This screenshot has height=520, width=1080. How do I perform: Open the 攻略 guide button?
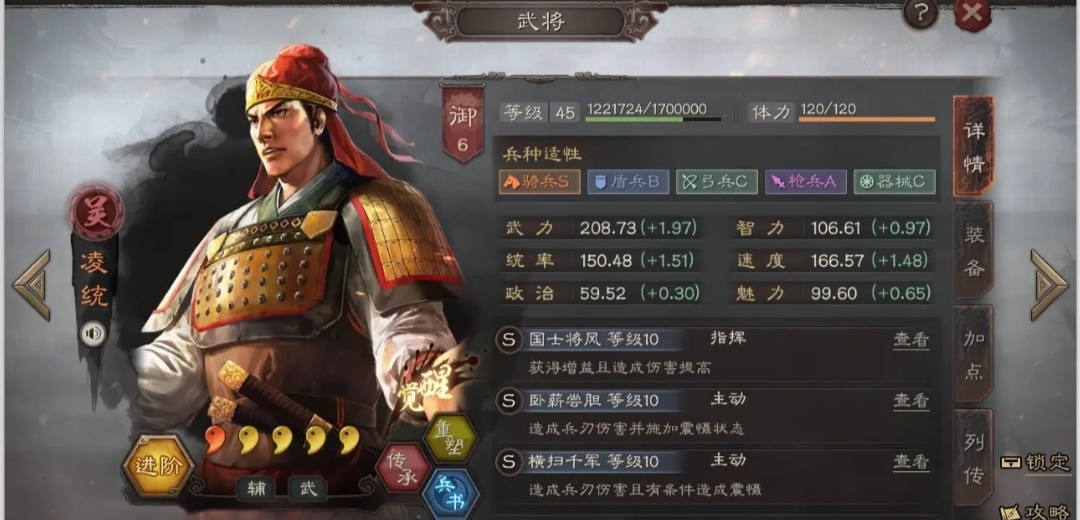pyautogui.click(x=1037, y=510)
